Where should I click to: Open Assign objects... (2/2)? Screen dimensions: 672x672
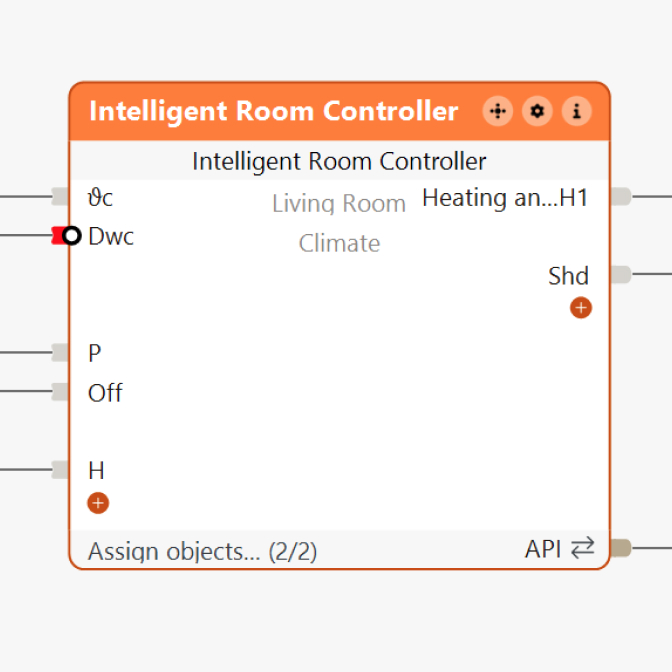coord(202,551)
